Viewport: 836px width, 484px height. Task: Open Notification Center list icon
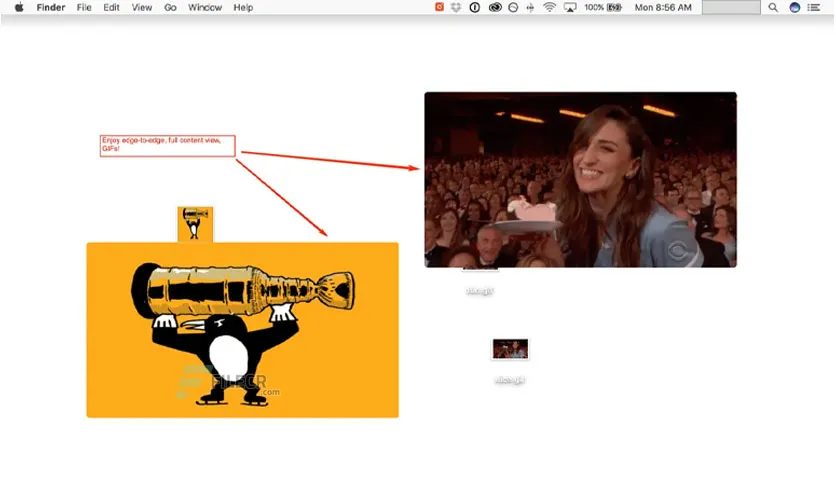[814, 7]
